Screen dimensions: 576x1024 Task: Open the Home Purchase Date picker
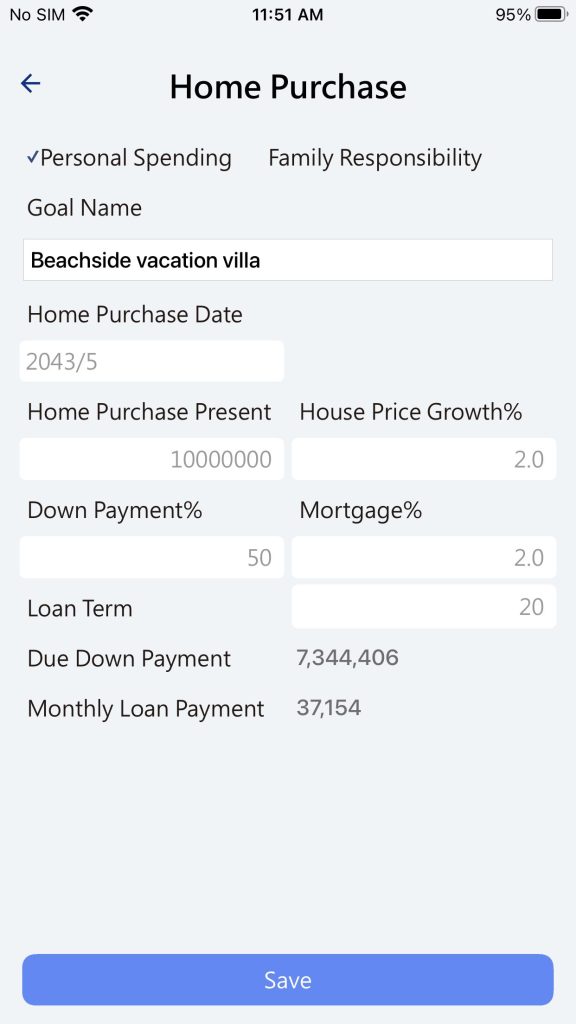click(152, 361)
